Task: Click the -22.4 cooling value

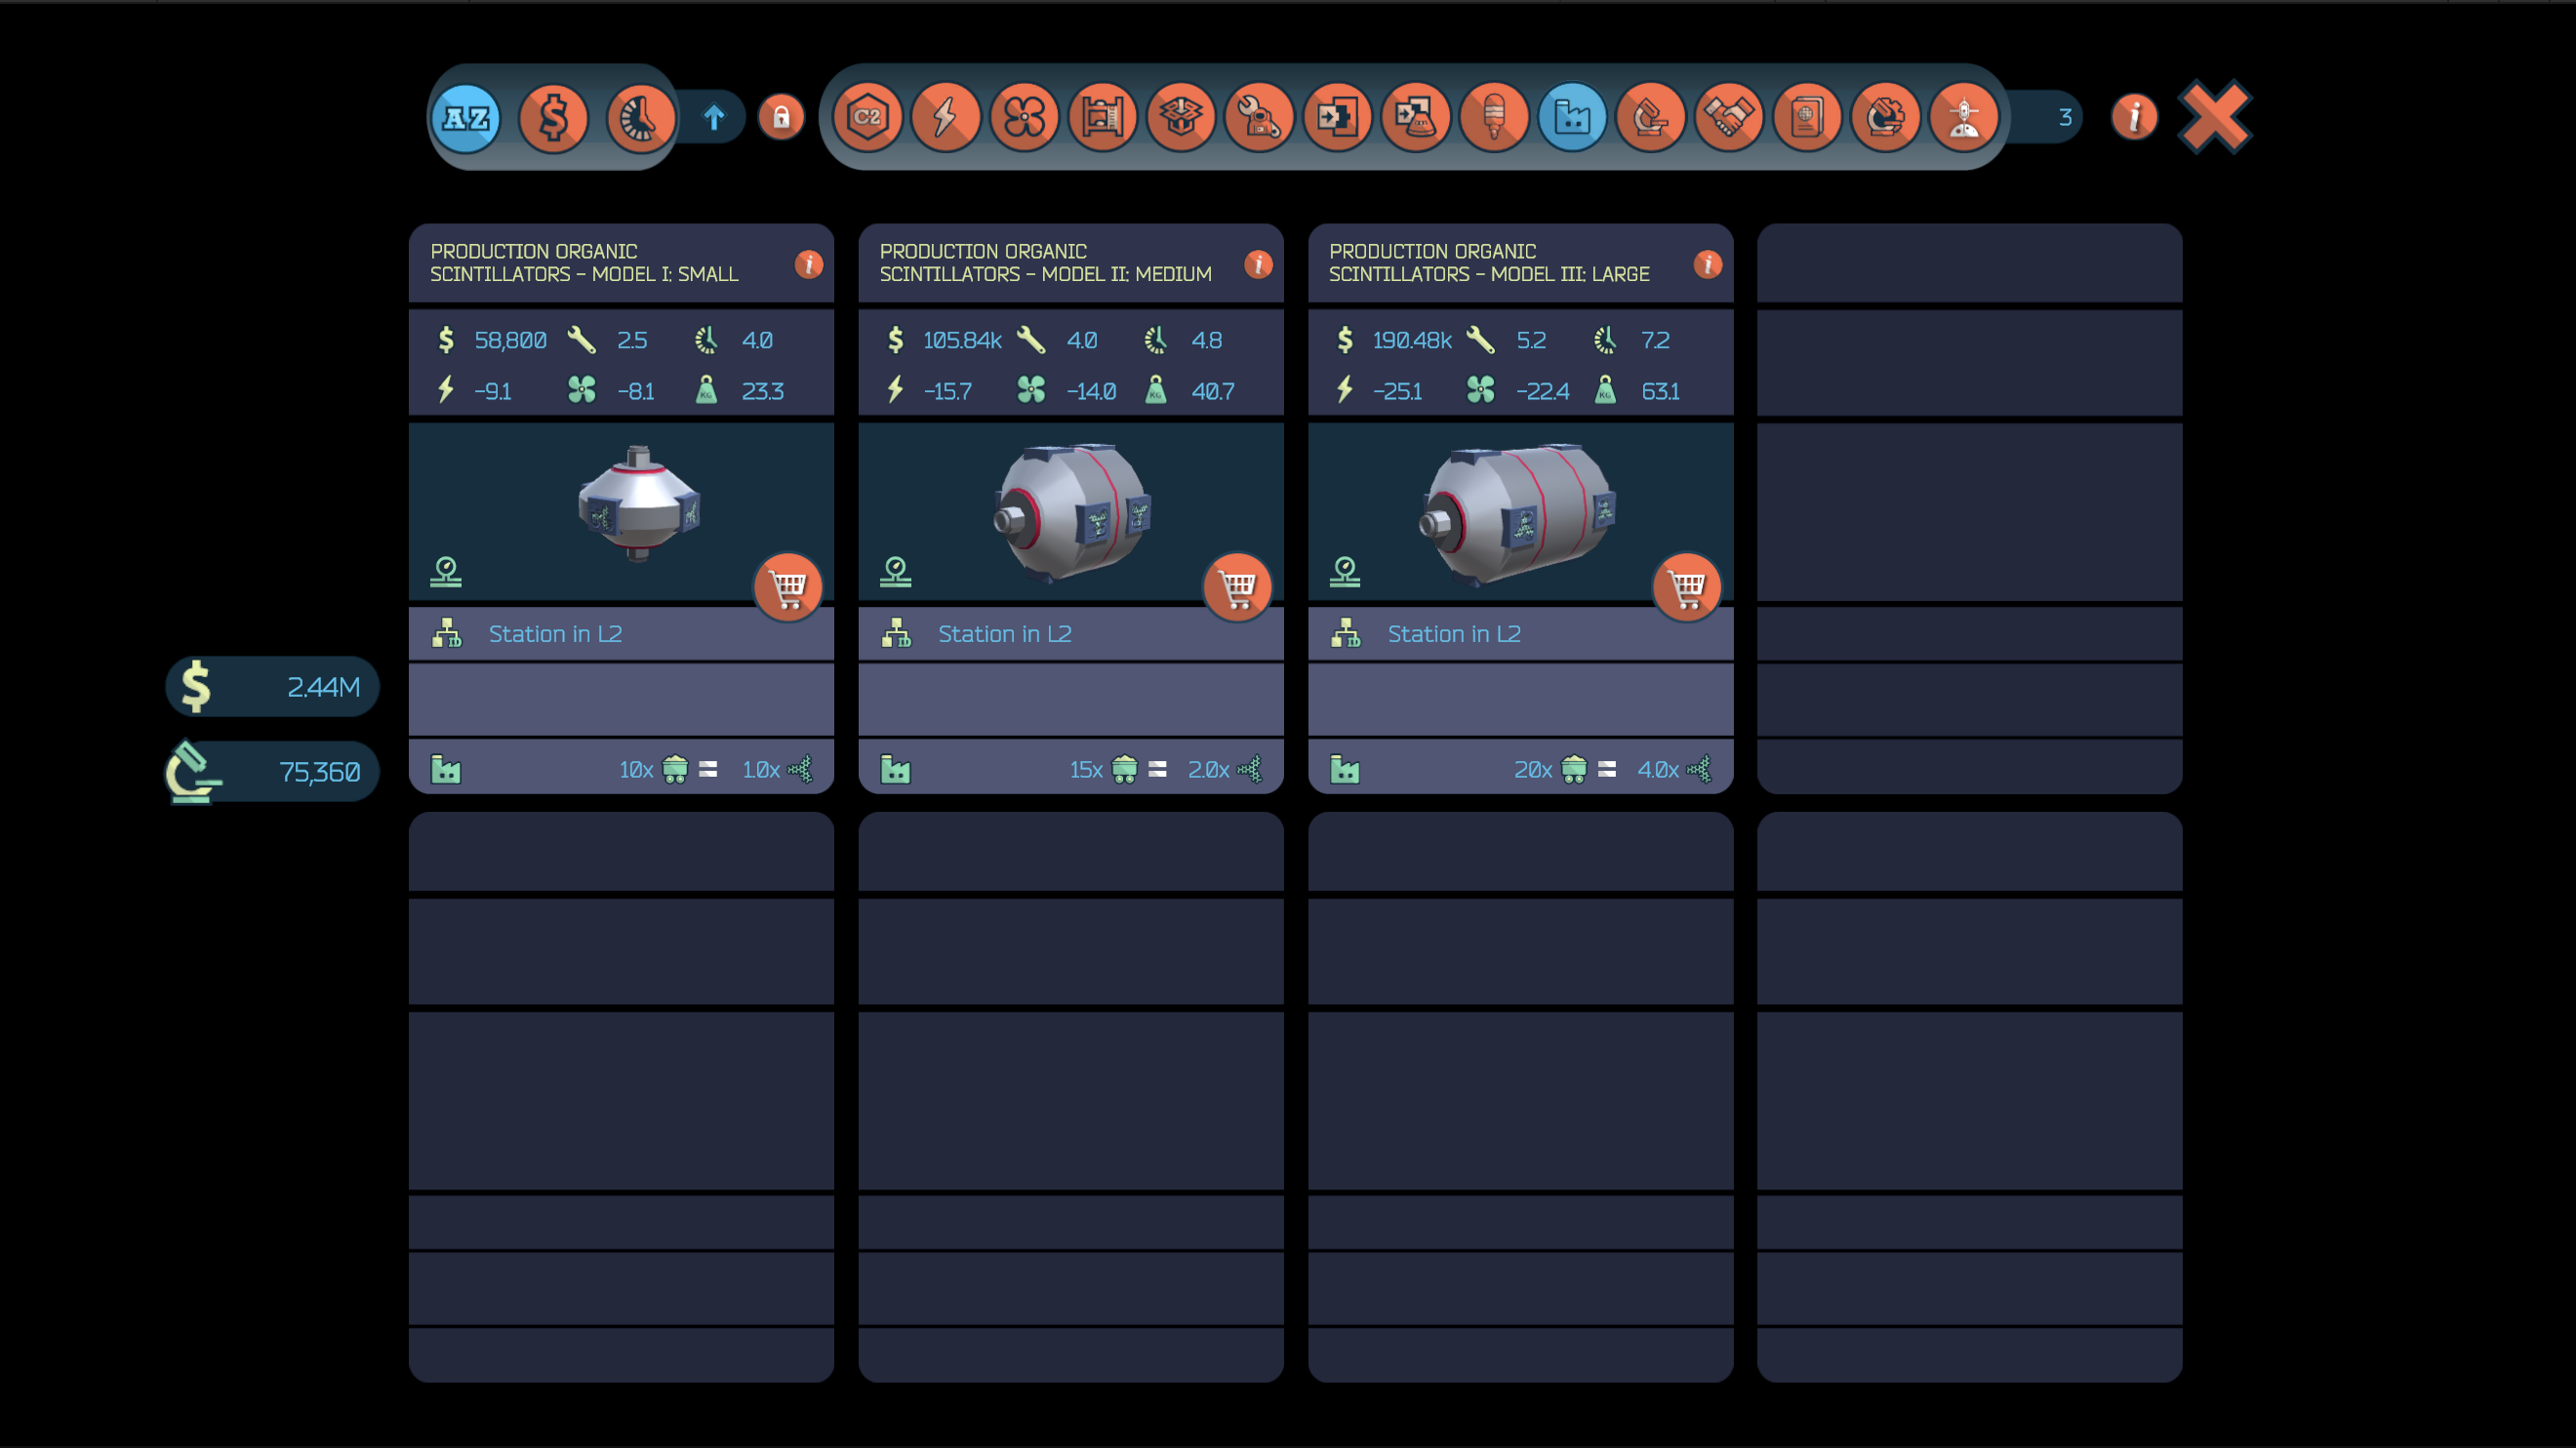Action: click(1542, 391)
